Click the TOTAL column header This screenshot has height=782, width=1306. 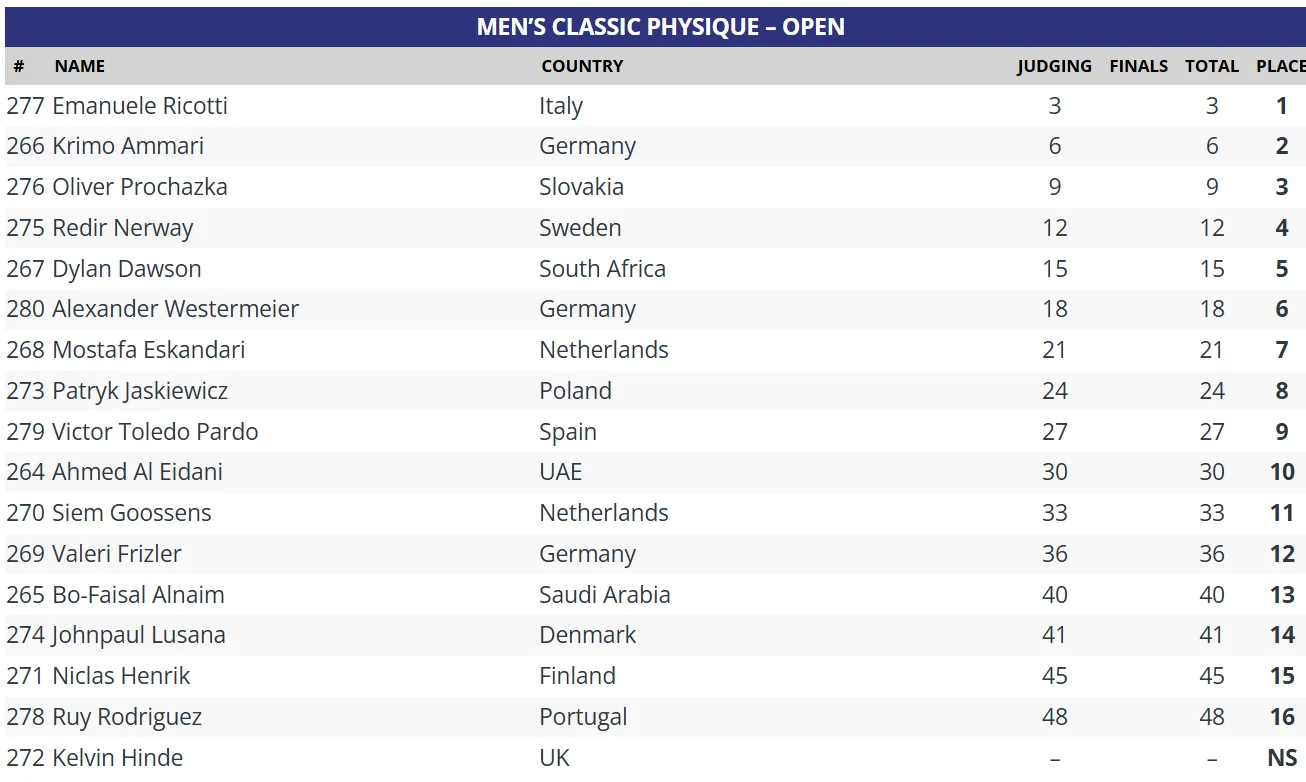click(1211, 66)
